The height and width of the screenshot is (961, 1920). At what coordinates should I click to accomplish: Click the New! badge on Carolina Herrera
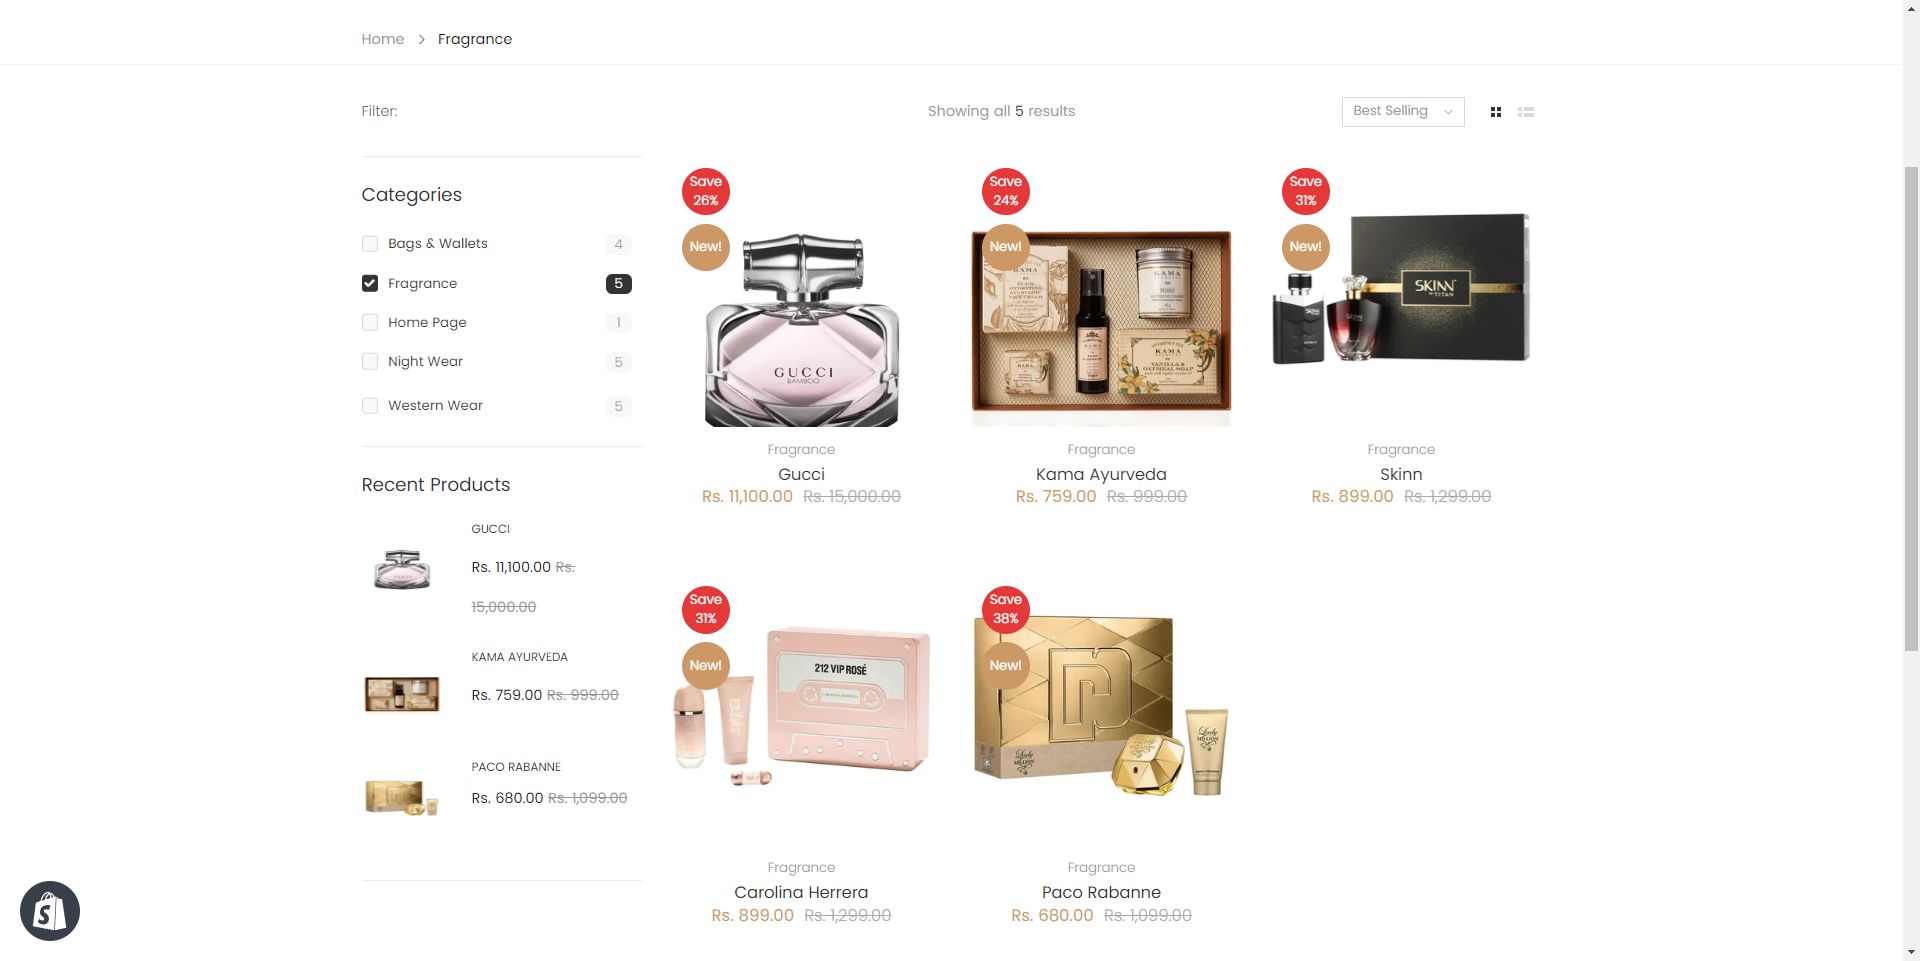(x=706, y=665)
